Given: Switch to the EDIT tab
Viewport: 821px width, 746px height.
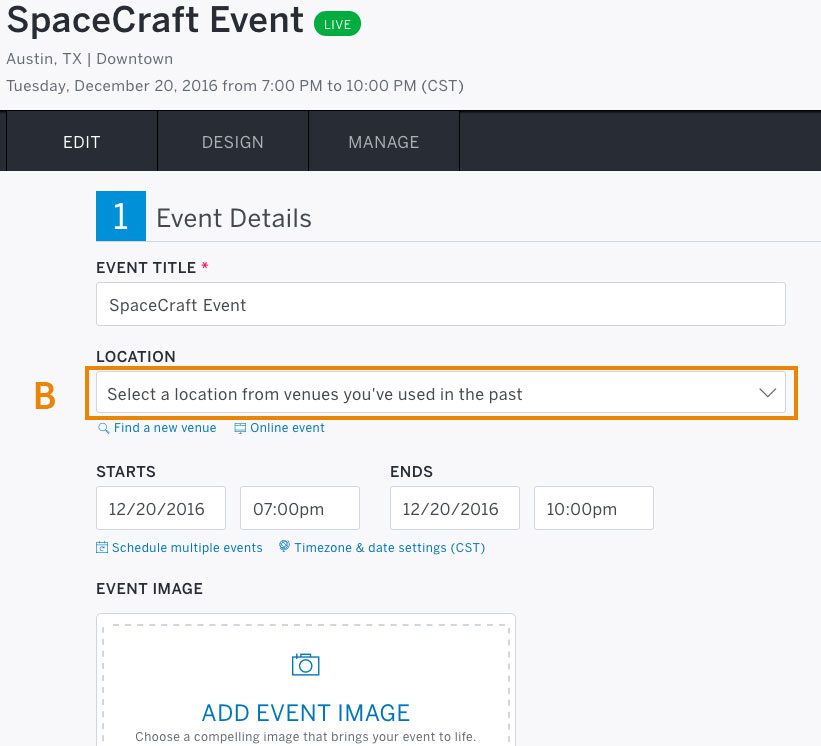Looking at the screenshot, I should (x=82, y=141).
